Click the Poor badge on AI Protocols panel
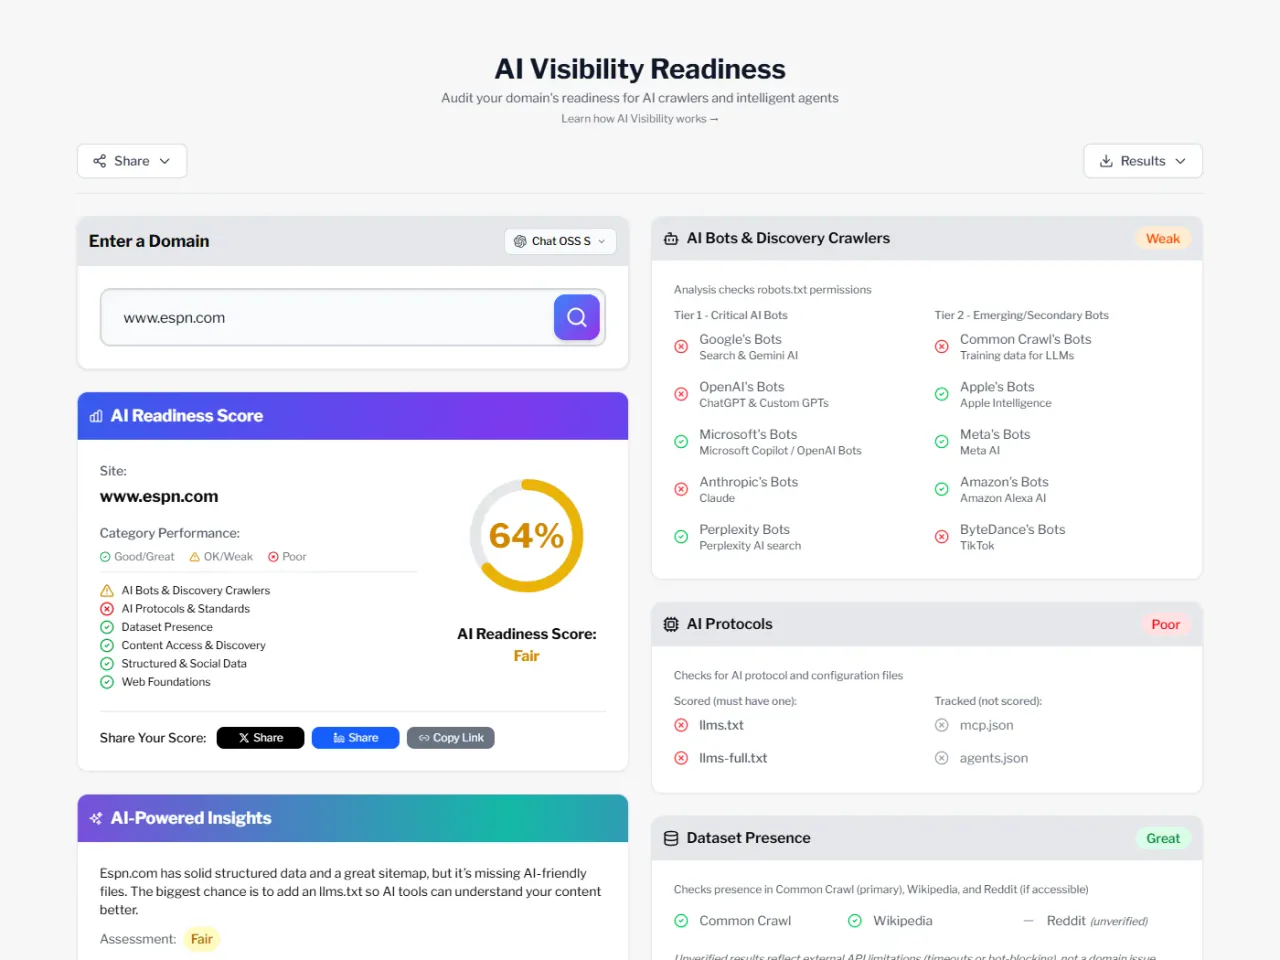This screenshot has height=960, width=1280. point(1165,625)
